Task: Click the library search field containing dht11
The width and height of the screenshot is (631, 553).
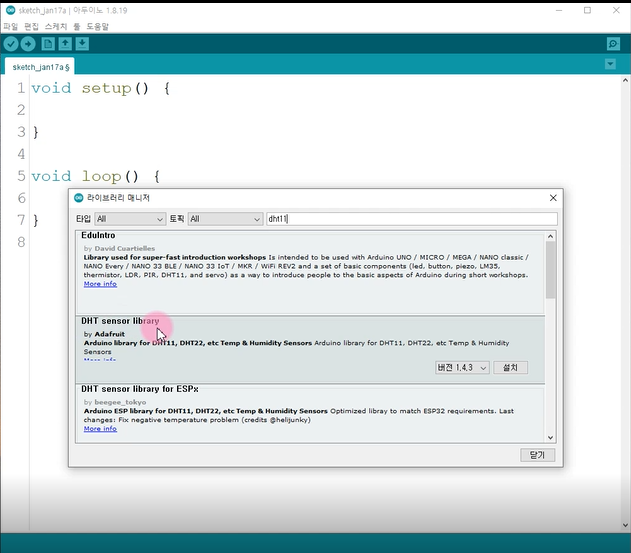Action: click(412, 219)
